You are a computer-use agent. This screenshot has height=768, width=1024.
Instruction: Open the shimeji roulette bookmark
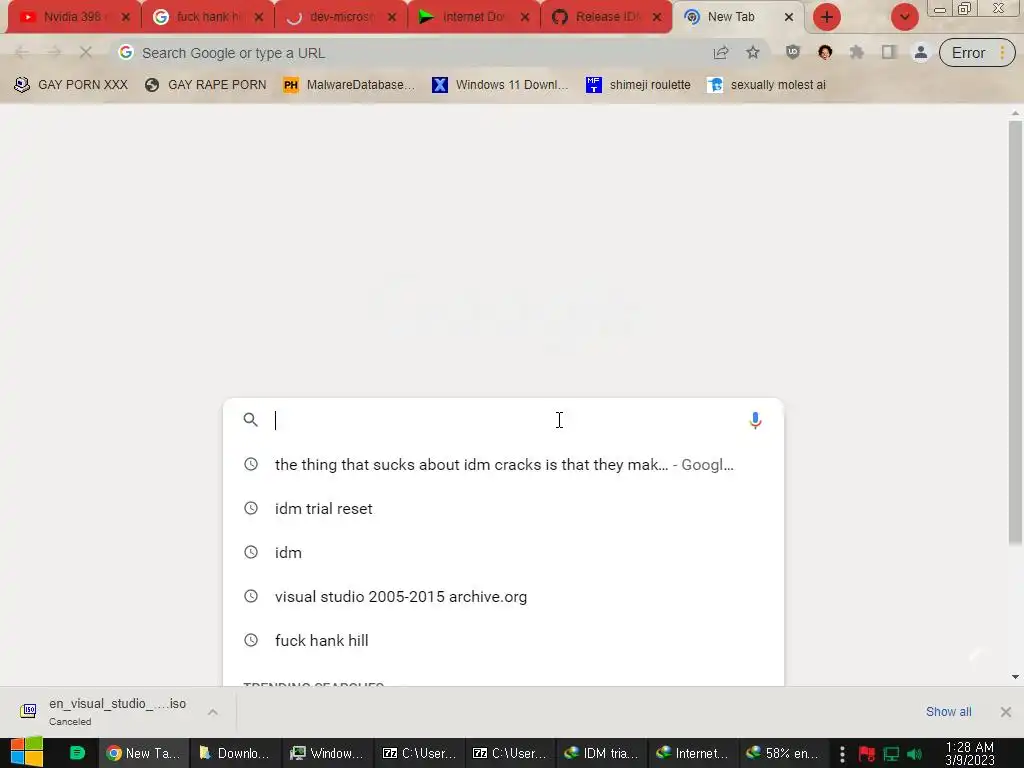638,85
